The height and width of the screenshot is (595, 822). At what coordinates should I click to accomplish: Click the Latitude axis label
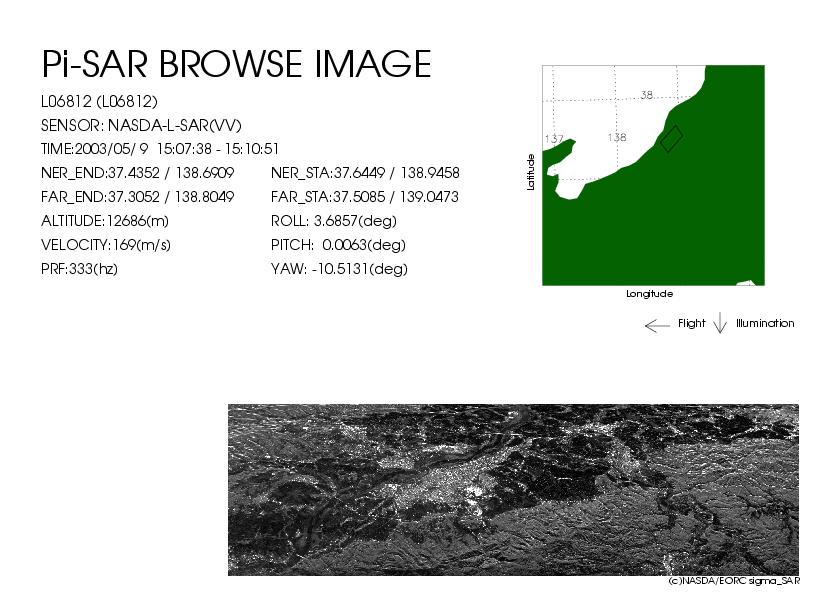click(531, 172)
